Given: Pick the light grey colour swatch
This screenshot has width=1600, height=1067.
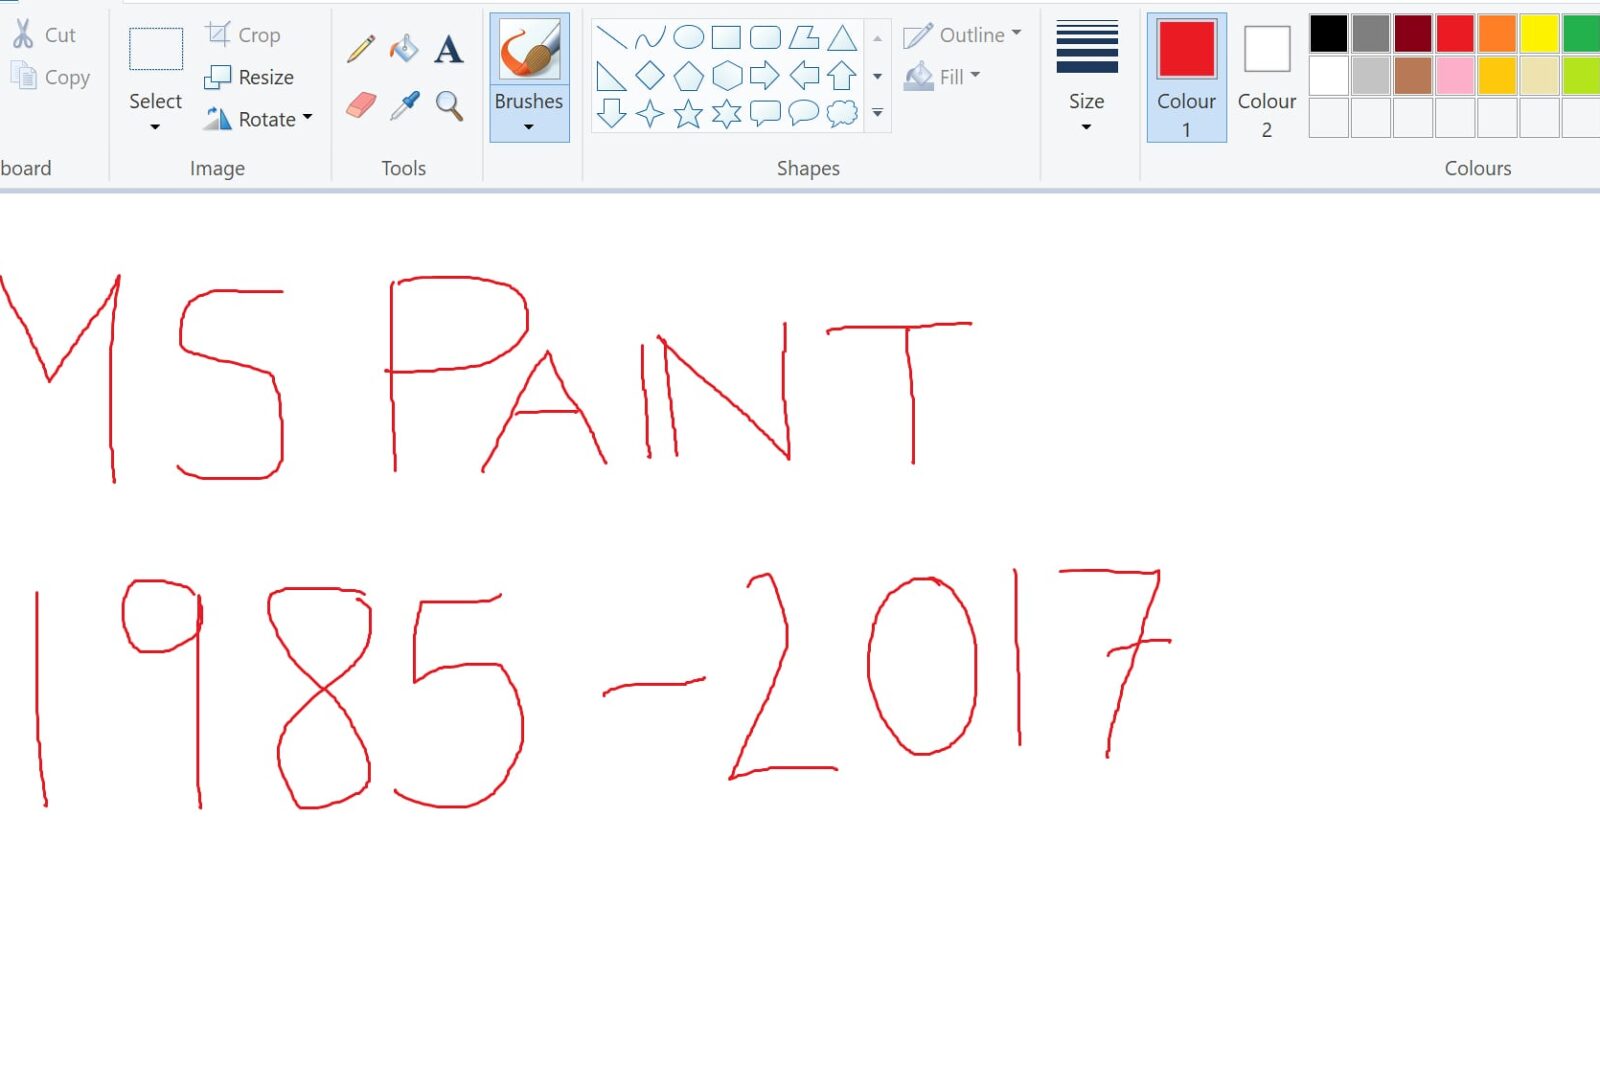Looking at the screenshot, I should pyautogui.click(x=1371, y=76).
